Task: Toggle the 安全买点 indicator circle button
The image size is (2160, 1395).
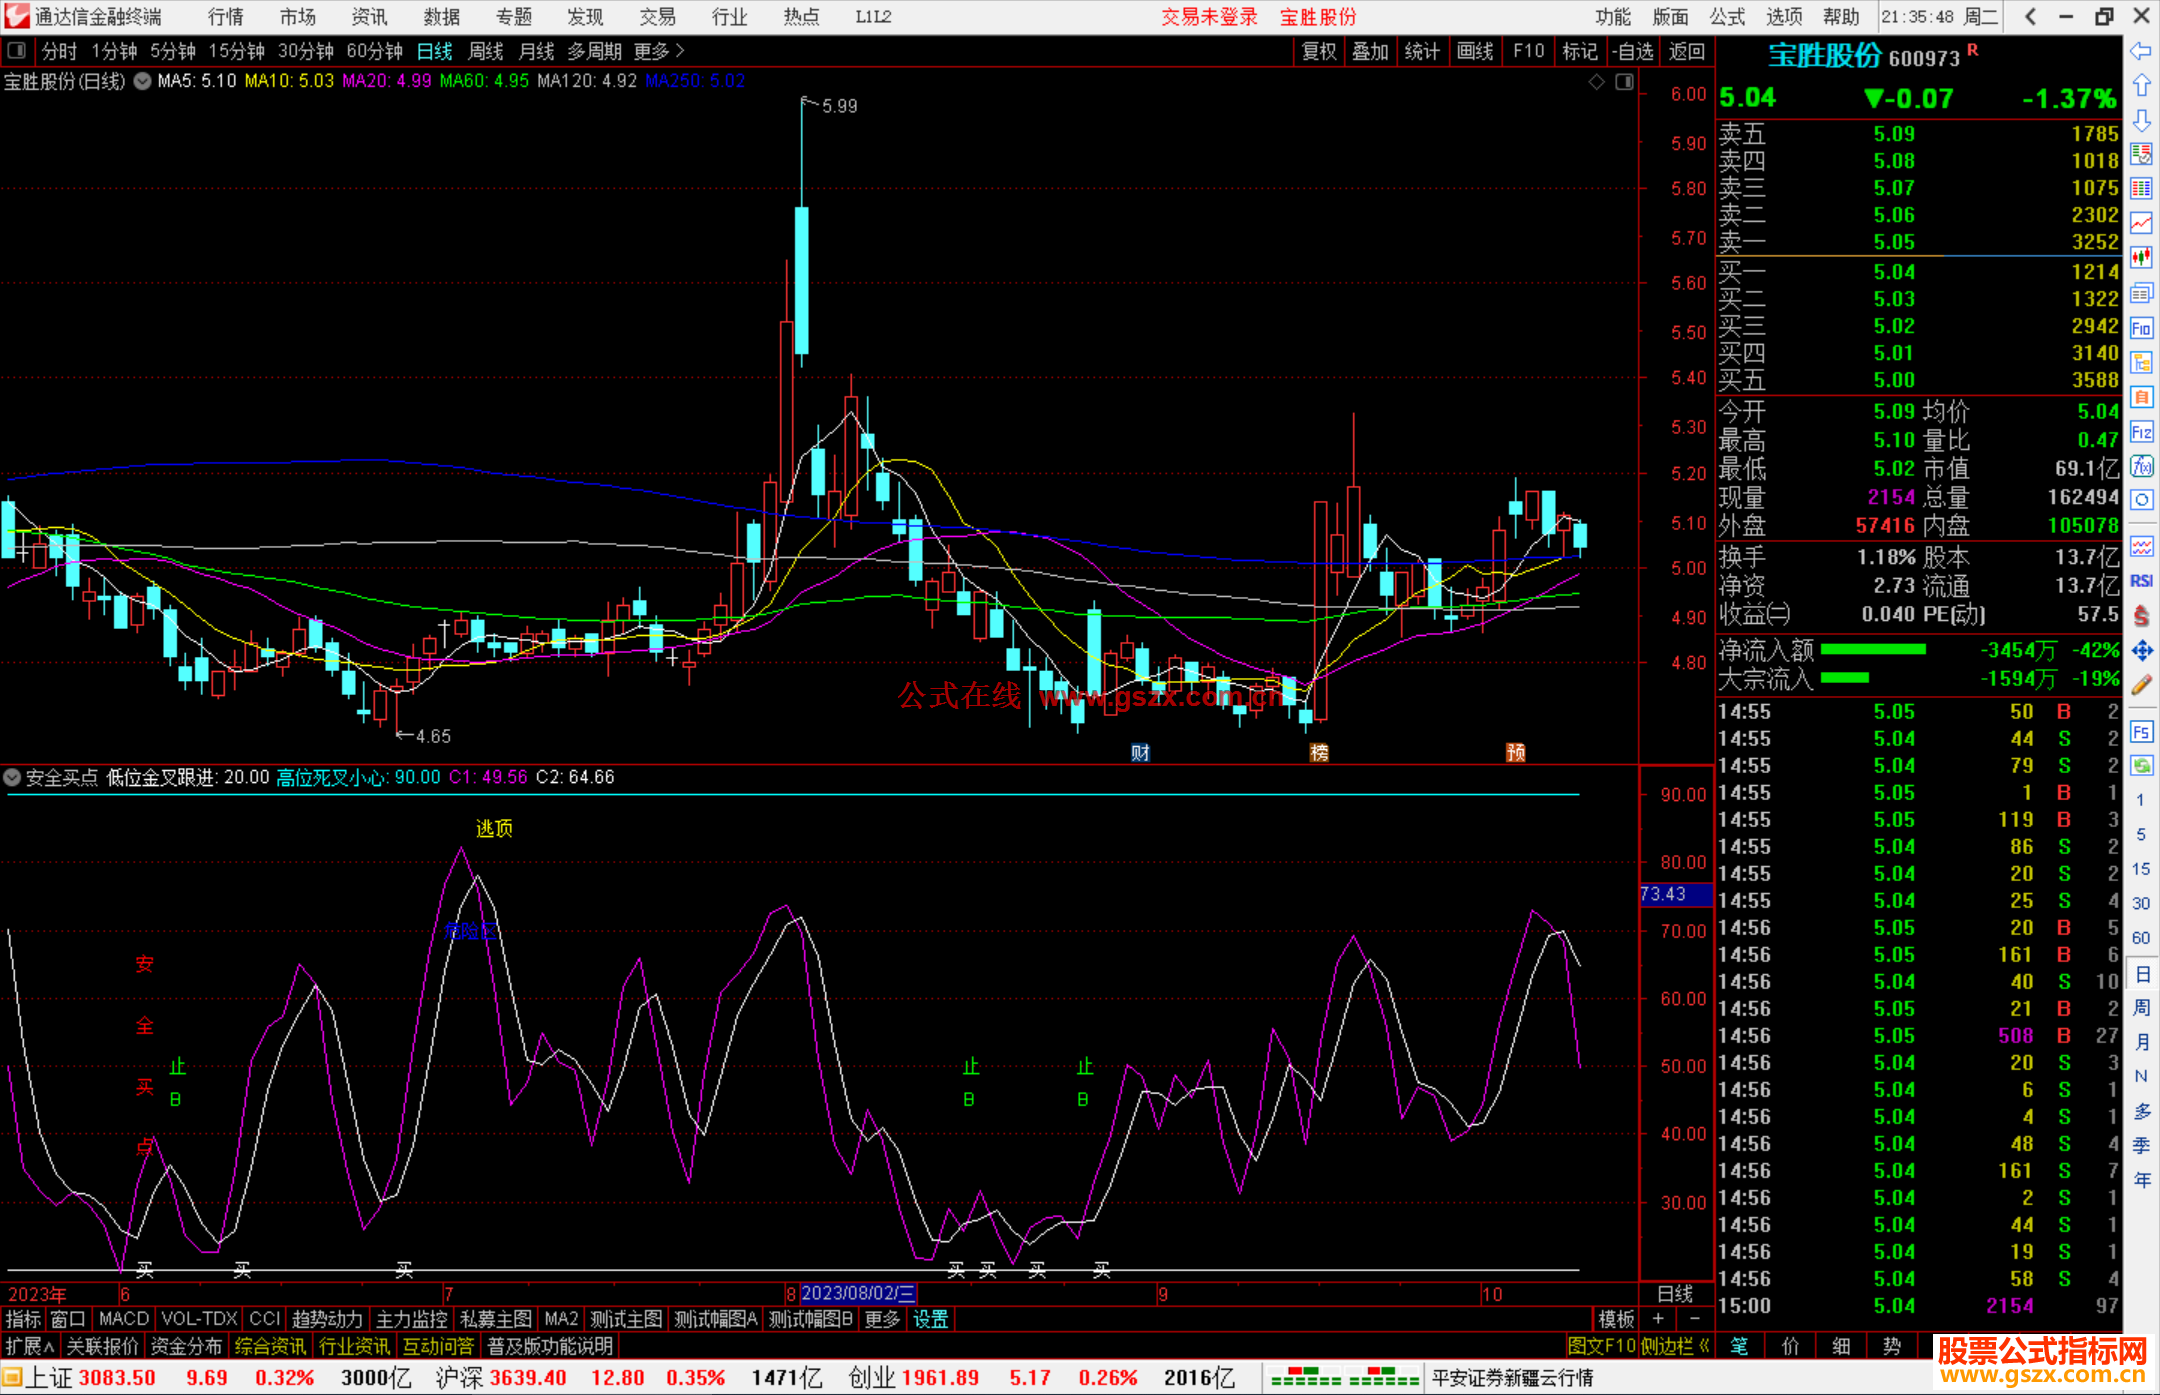Action: (13, 777)
